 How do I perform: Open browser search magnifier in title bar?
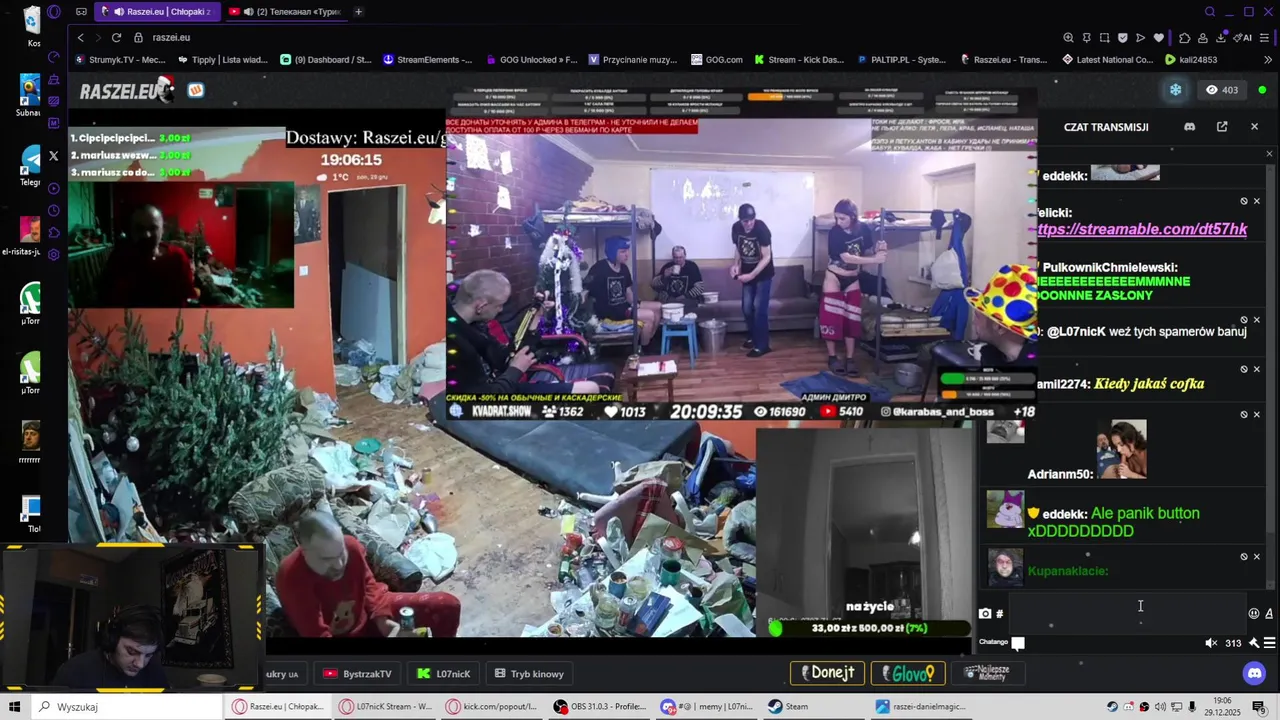(x=1210, y=12)
